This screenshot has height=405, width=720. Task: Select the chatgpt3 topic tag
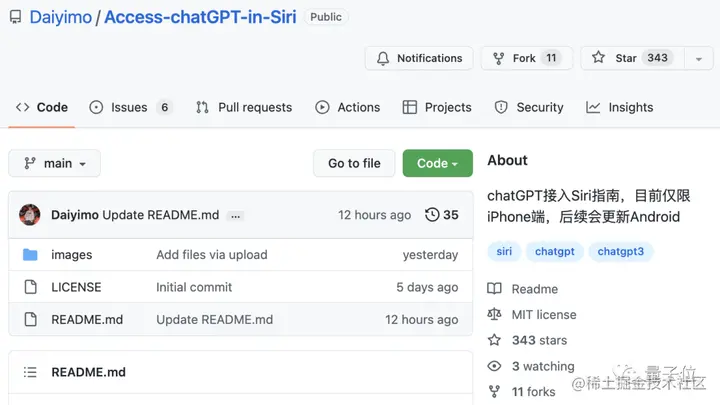pos(621,252)
